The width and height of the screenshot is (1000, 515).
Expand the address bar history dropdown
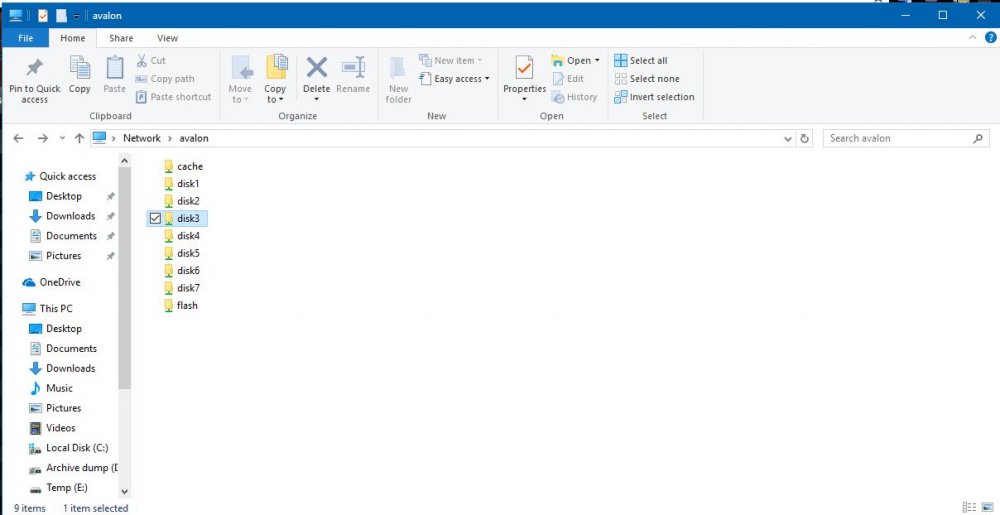tap(788, 138)
